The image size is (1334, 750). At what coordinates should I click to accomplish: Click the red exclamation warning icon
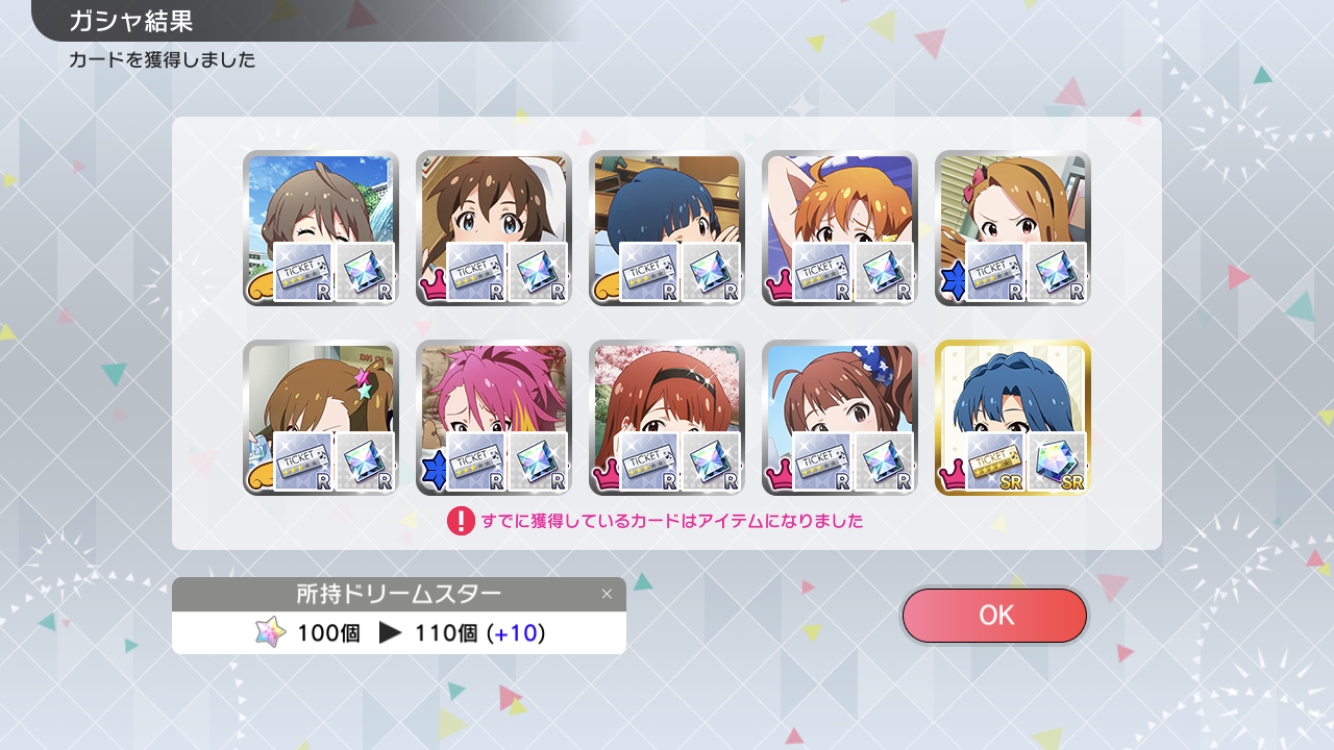(x=460, y=521)
